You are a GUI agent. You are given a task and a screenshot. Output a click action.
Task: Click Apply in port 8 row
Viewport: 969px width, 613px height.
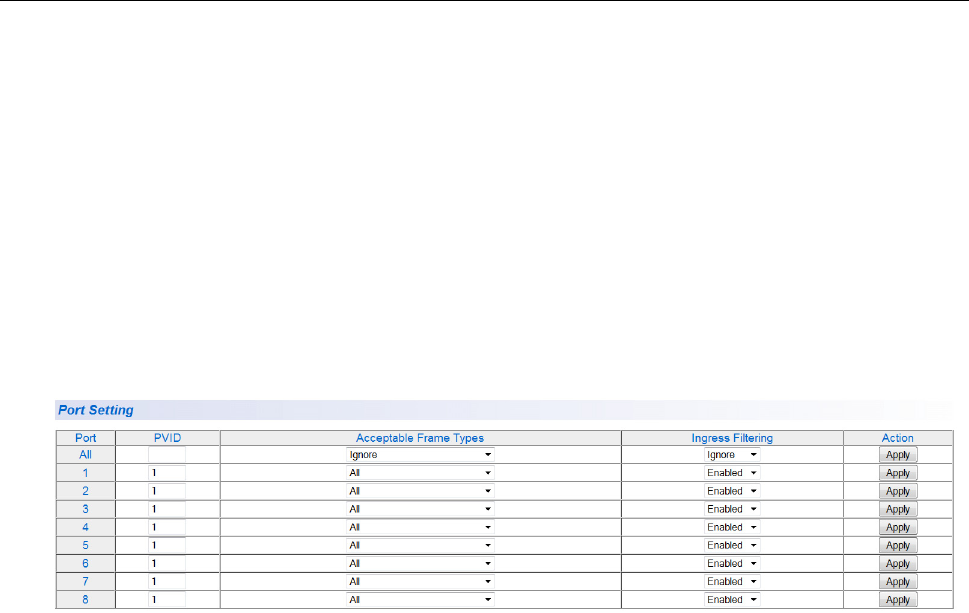click(897, 599)
